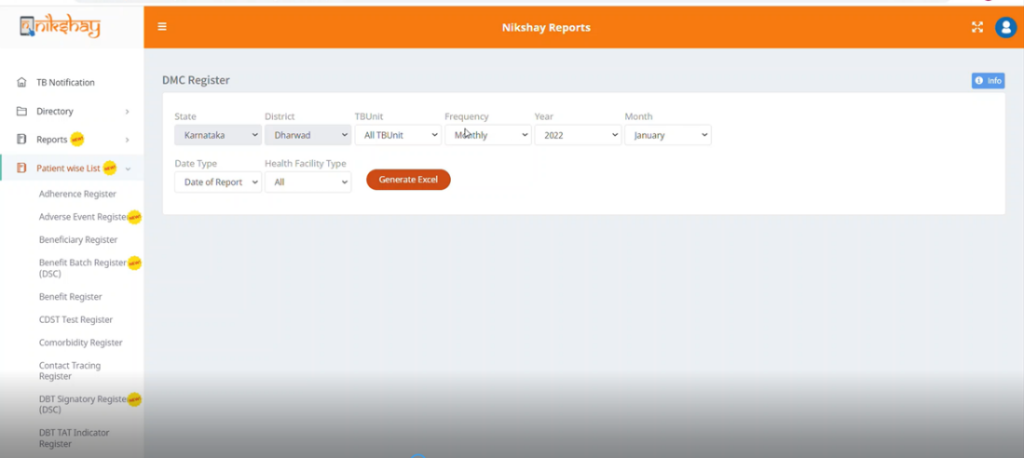
Task: Open Adverse Event Register
Action: tap(83, 217)
